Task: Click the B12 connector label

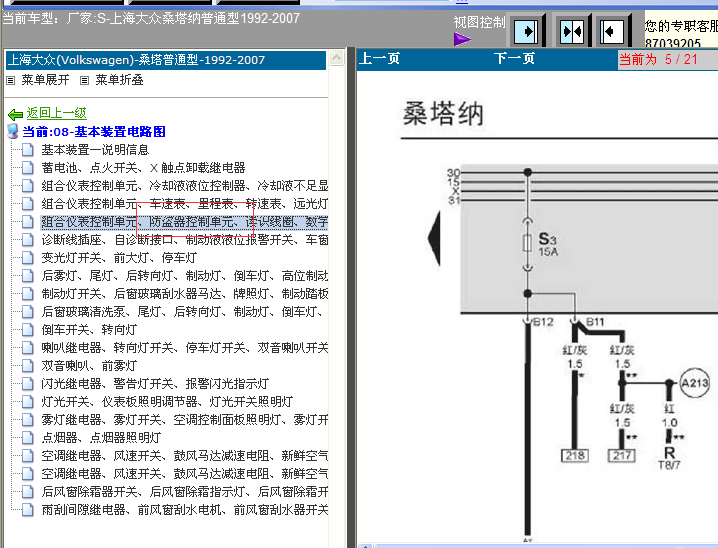Action: click(x=543, y=322)
